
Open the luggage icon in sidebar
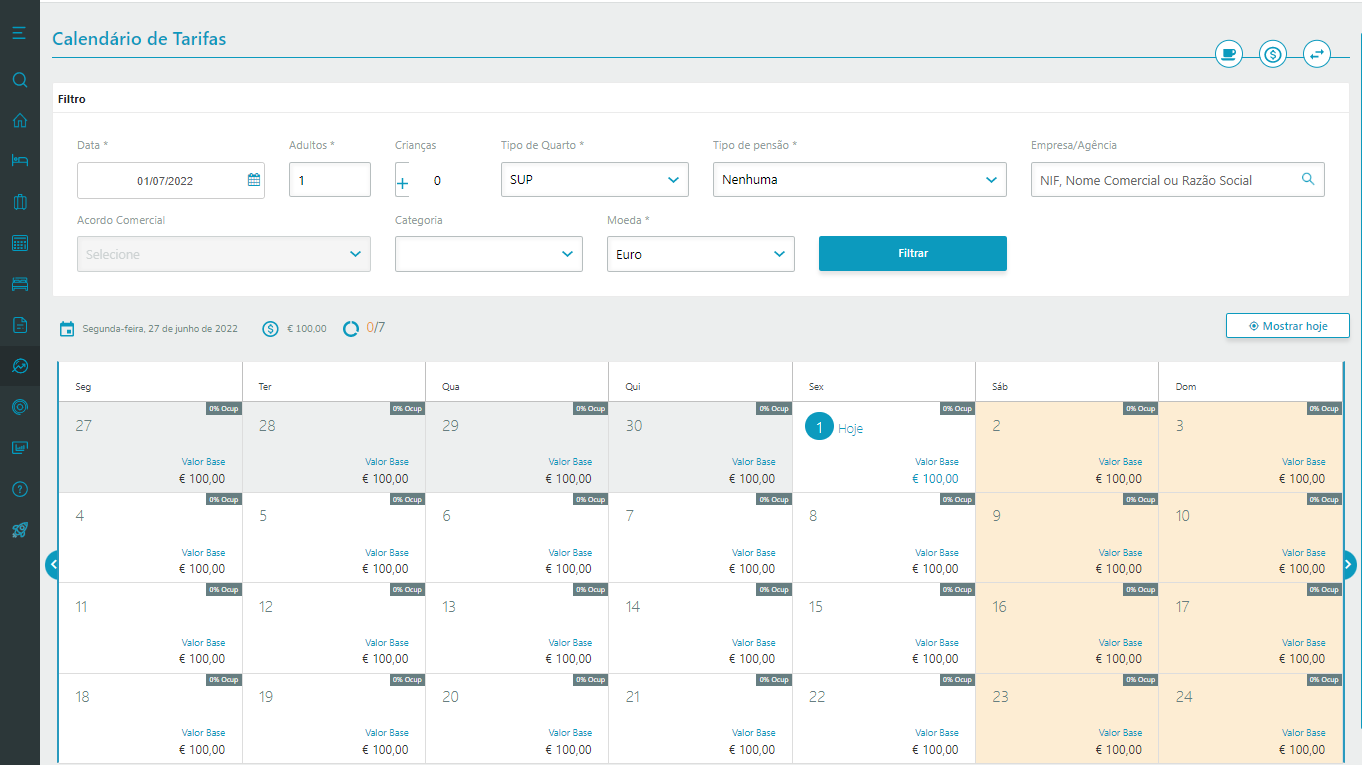point(19,202)
